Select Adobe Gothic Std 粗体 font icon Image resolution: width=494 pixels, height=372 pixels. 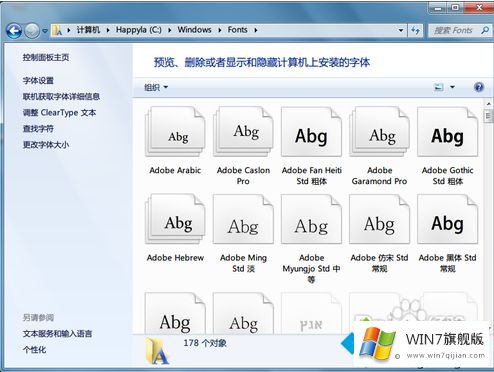coord(447,132)
